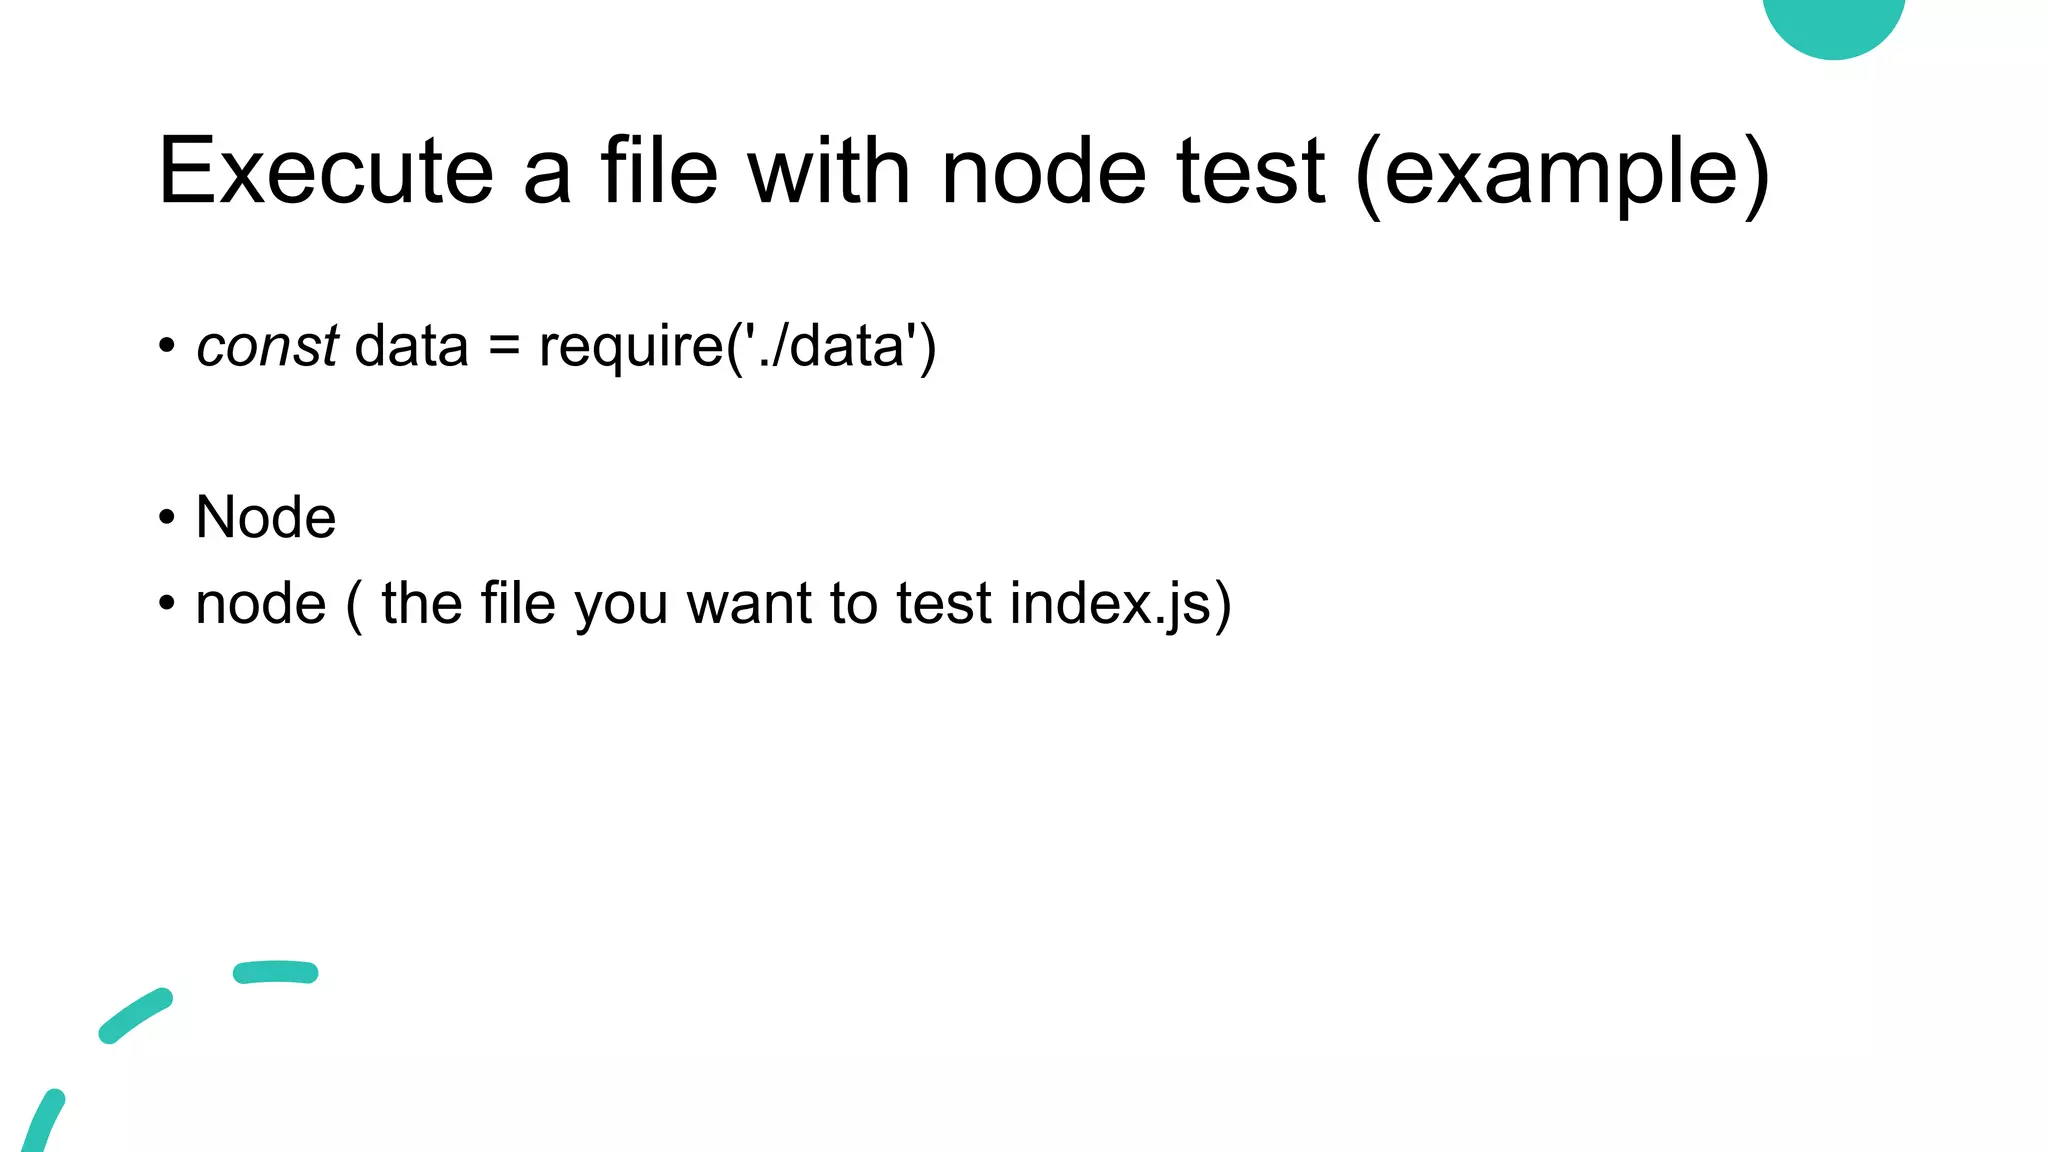Click the slide title 'Execute a file with node test'
This screenshot has width=2048, height=1152.
click(742, 171)
